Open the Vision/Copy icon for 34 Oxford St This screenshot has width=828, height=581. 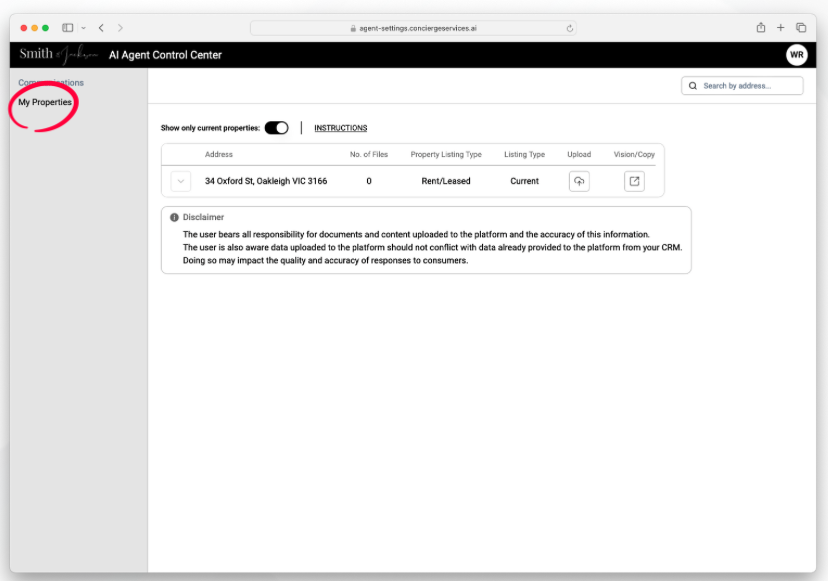[x=634, y=181]
